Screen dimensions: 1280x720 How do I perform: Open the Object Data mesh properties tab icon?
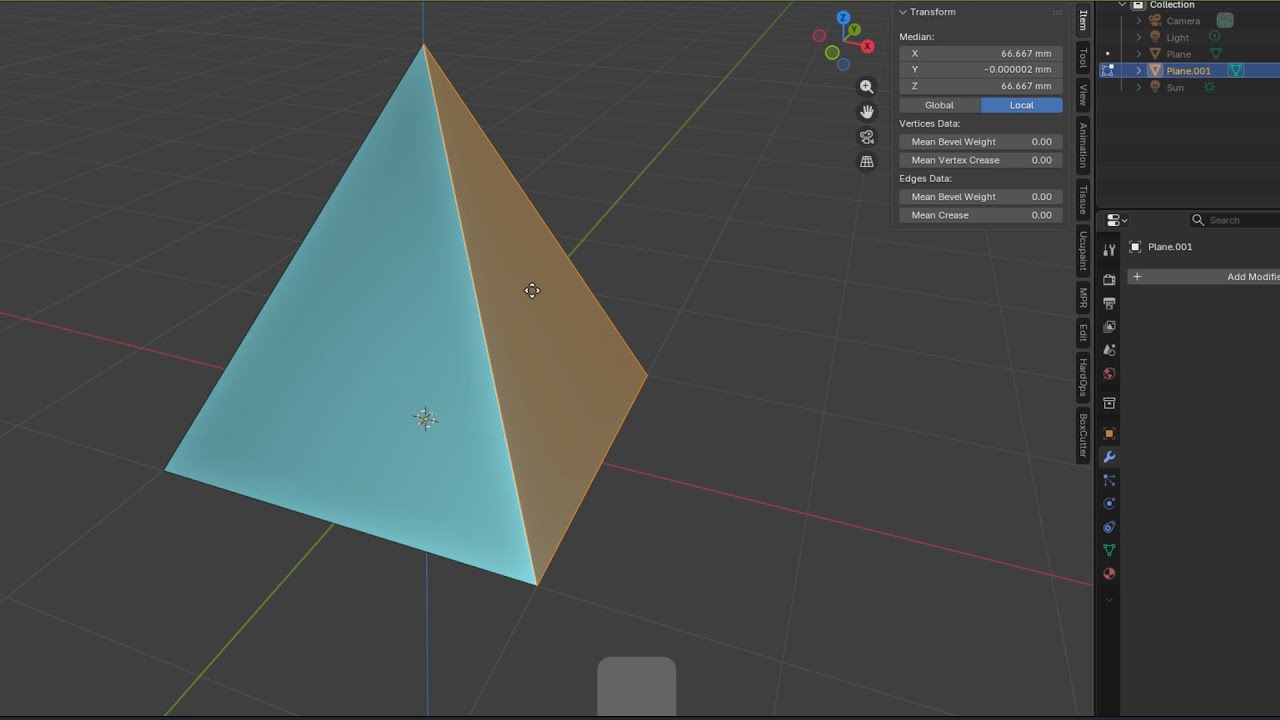coord(1109,550)
